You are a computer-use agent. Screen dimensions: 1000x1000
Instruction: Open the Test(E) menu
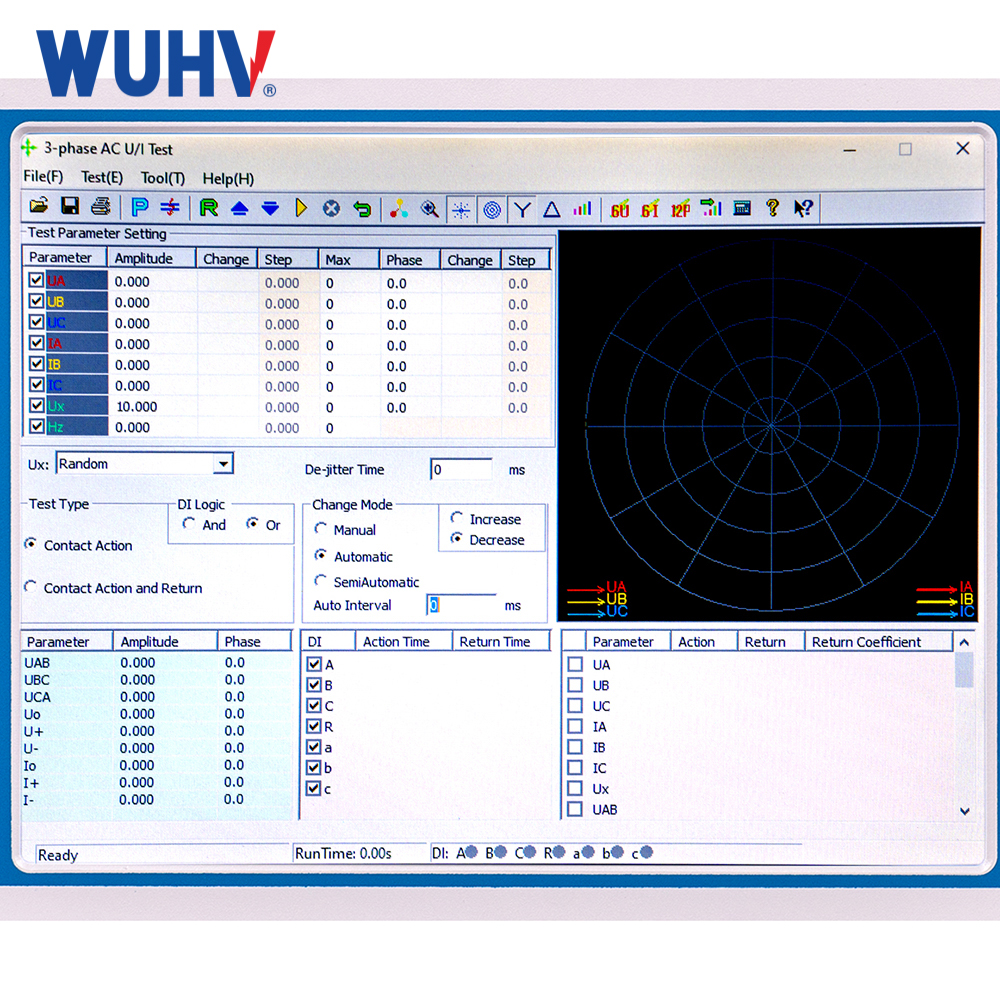(102, 178)
